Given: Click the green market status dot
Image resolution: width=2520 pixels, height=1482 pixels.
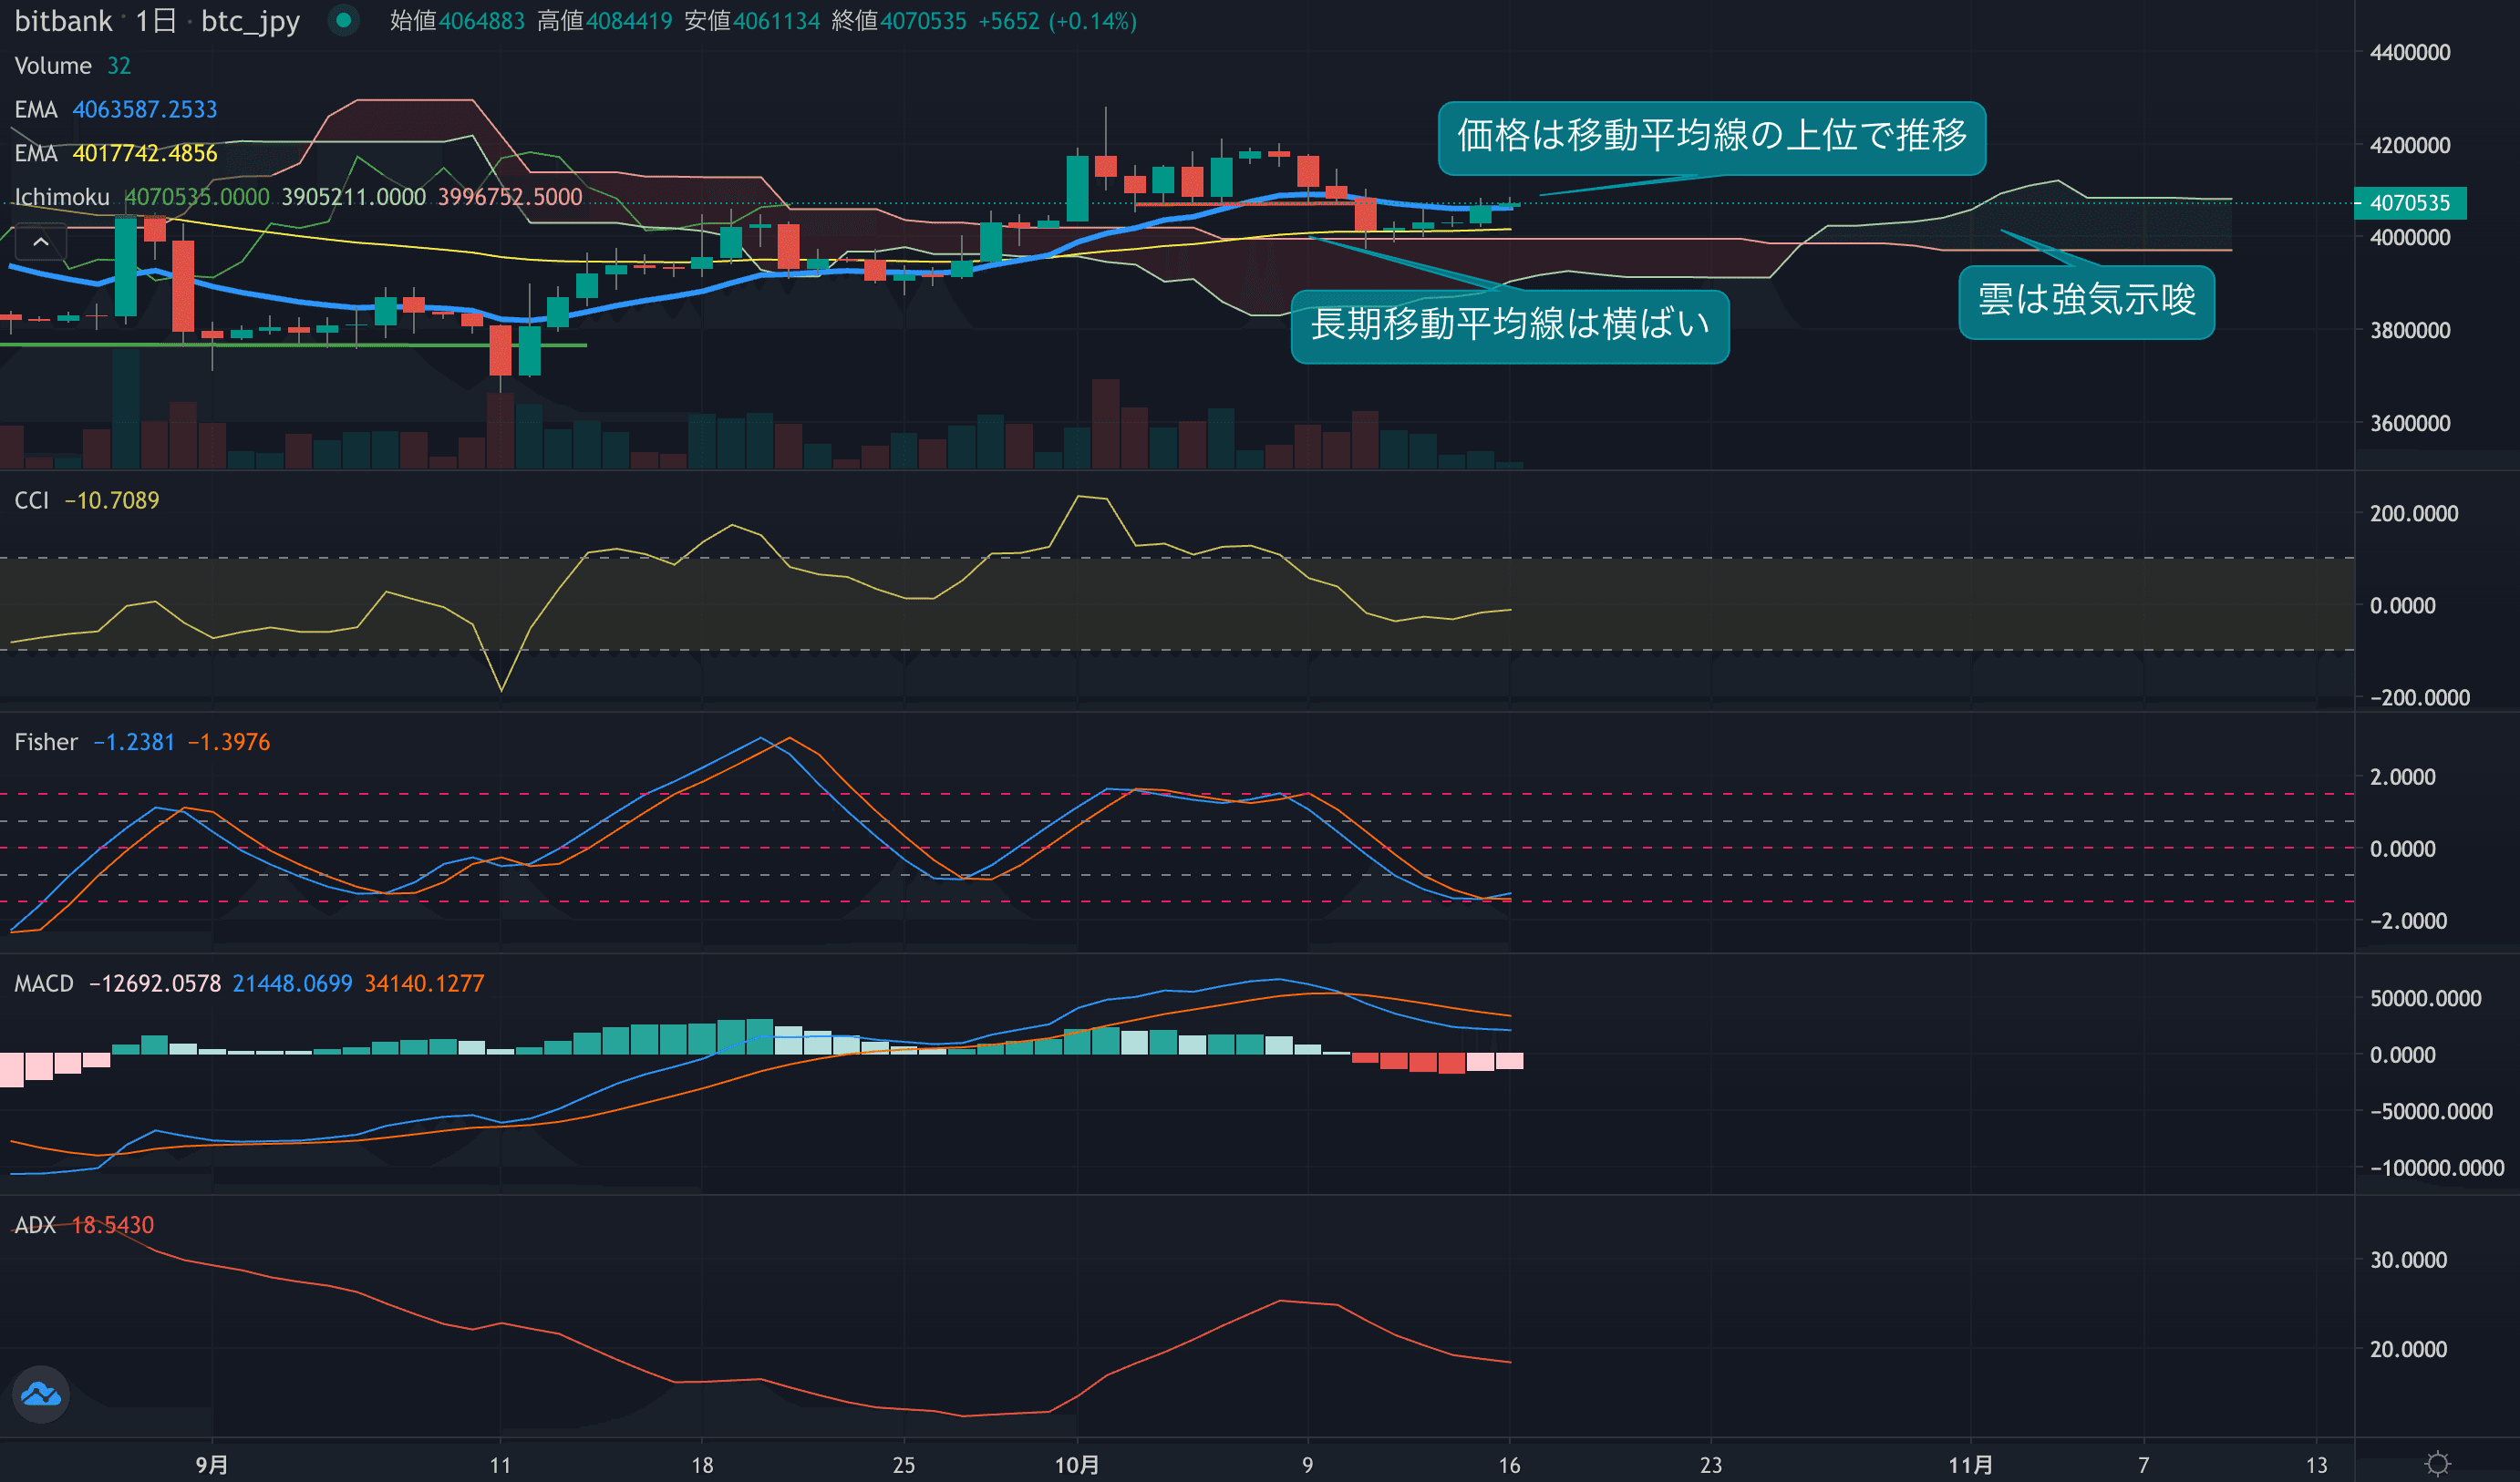Looking at the screenshot, I should pyautogui.click(x=343, y=20).
